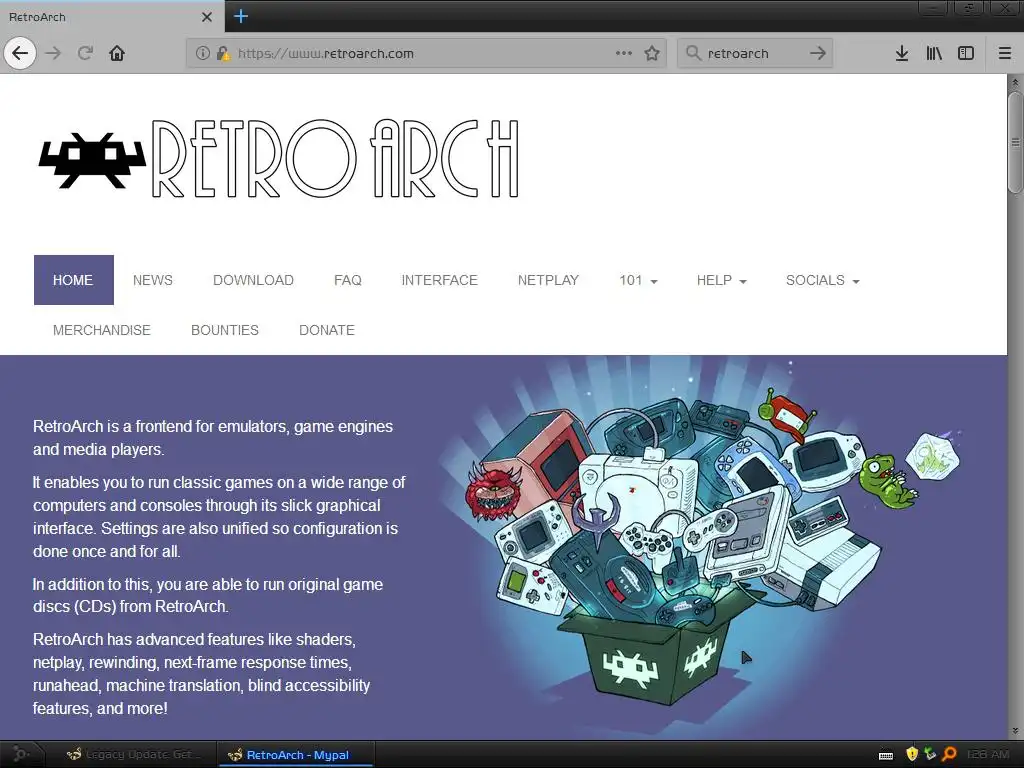Image resolution: width=1024 pixels, height=768 pixels.
Task: Open the INTERFACE page
Action: 440,280
